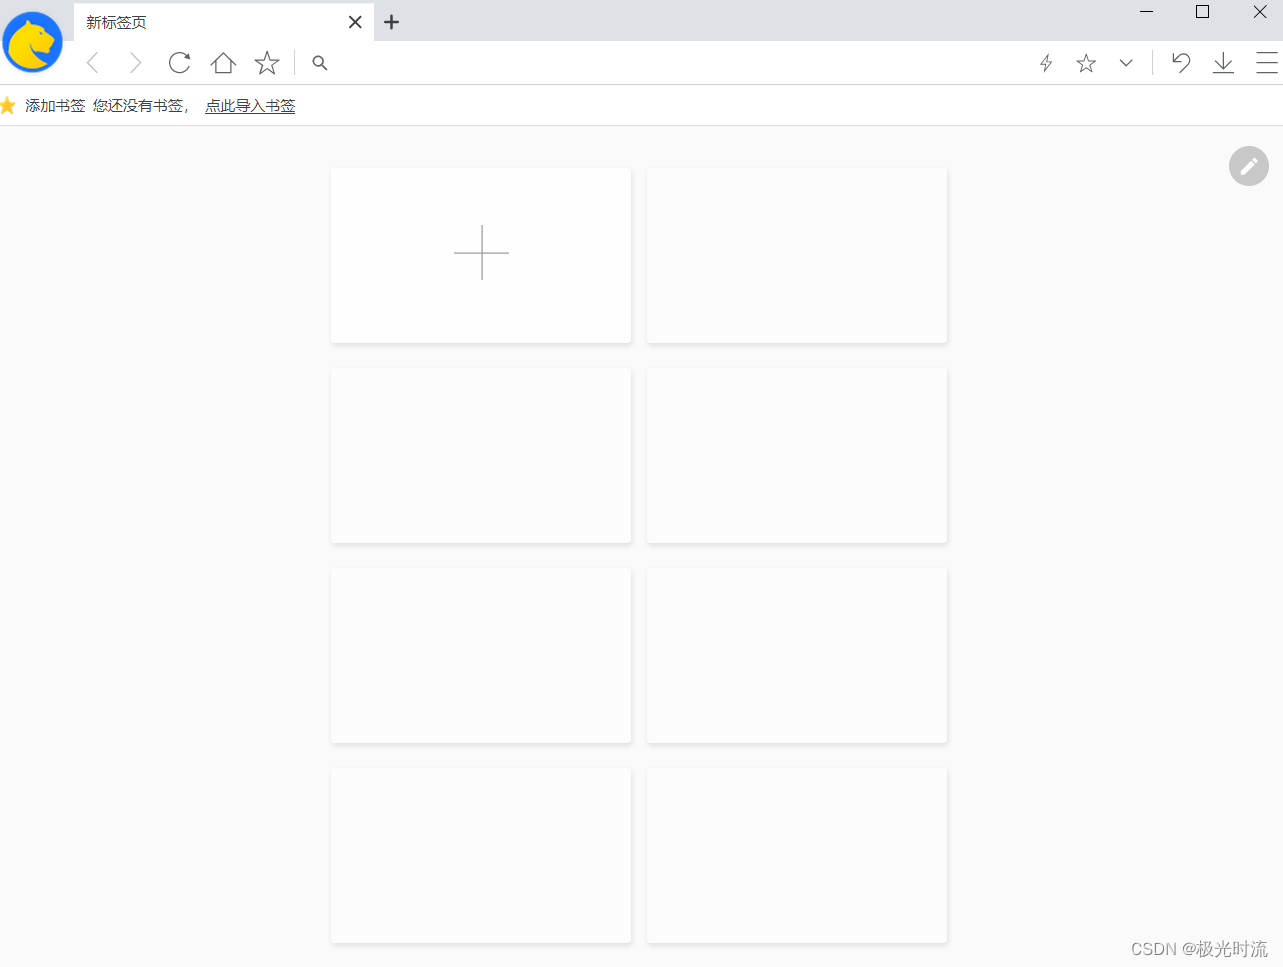The height and width of the screenshot is (967, 1283).
Task: Open the 点此导入书签 link
Action: coord(250,106)
